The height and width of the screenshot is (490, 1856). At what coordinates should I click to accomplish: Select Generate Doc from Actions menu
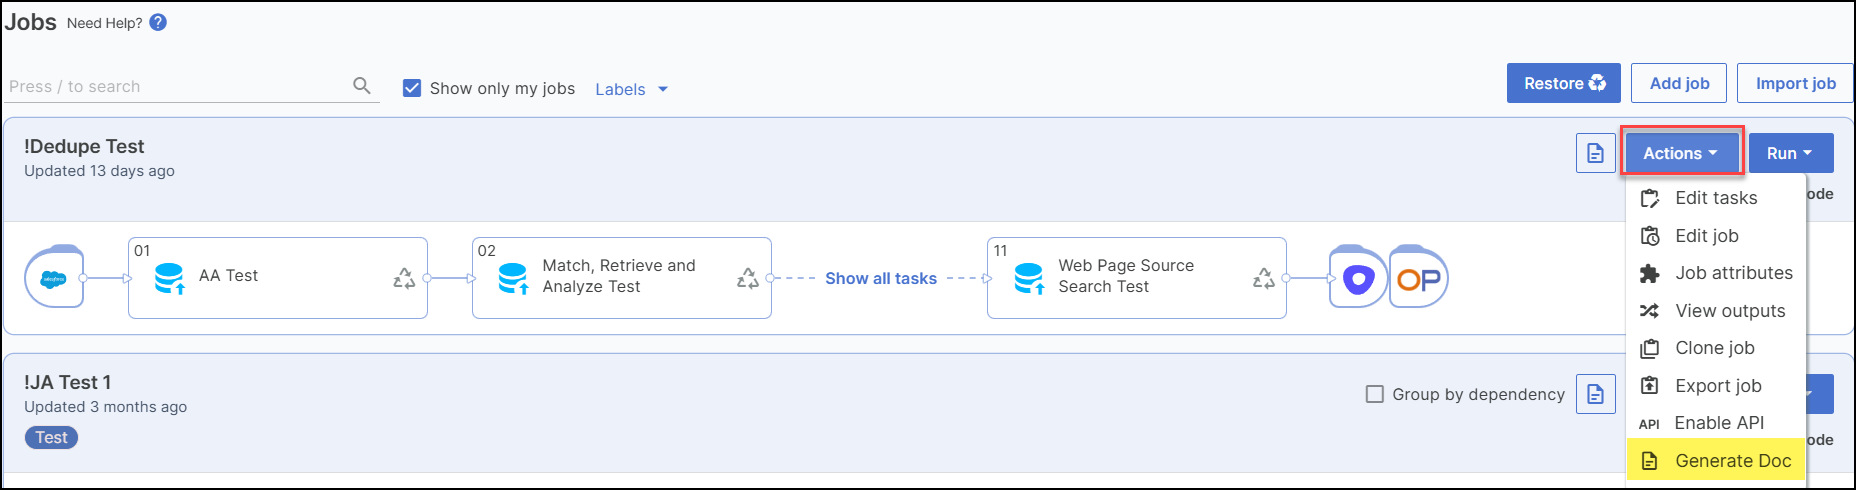point(1732,461)
